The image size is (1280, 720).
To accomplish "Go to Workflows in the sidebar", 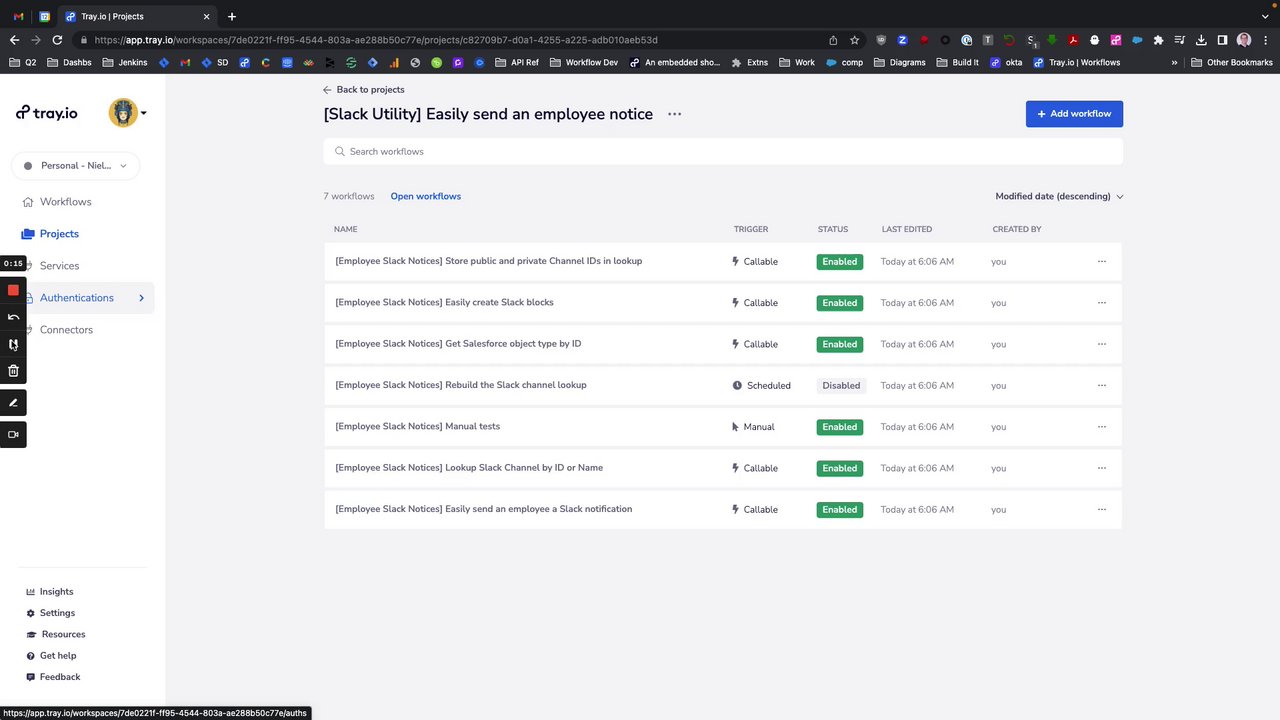I will tap(65, 202).
